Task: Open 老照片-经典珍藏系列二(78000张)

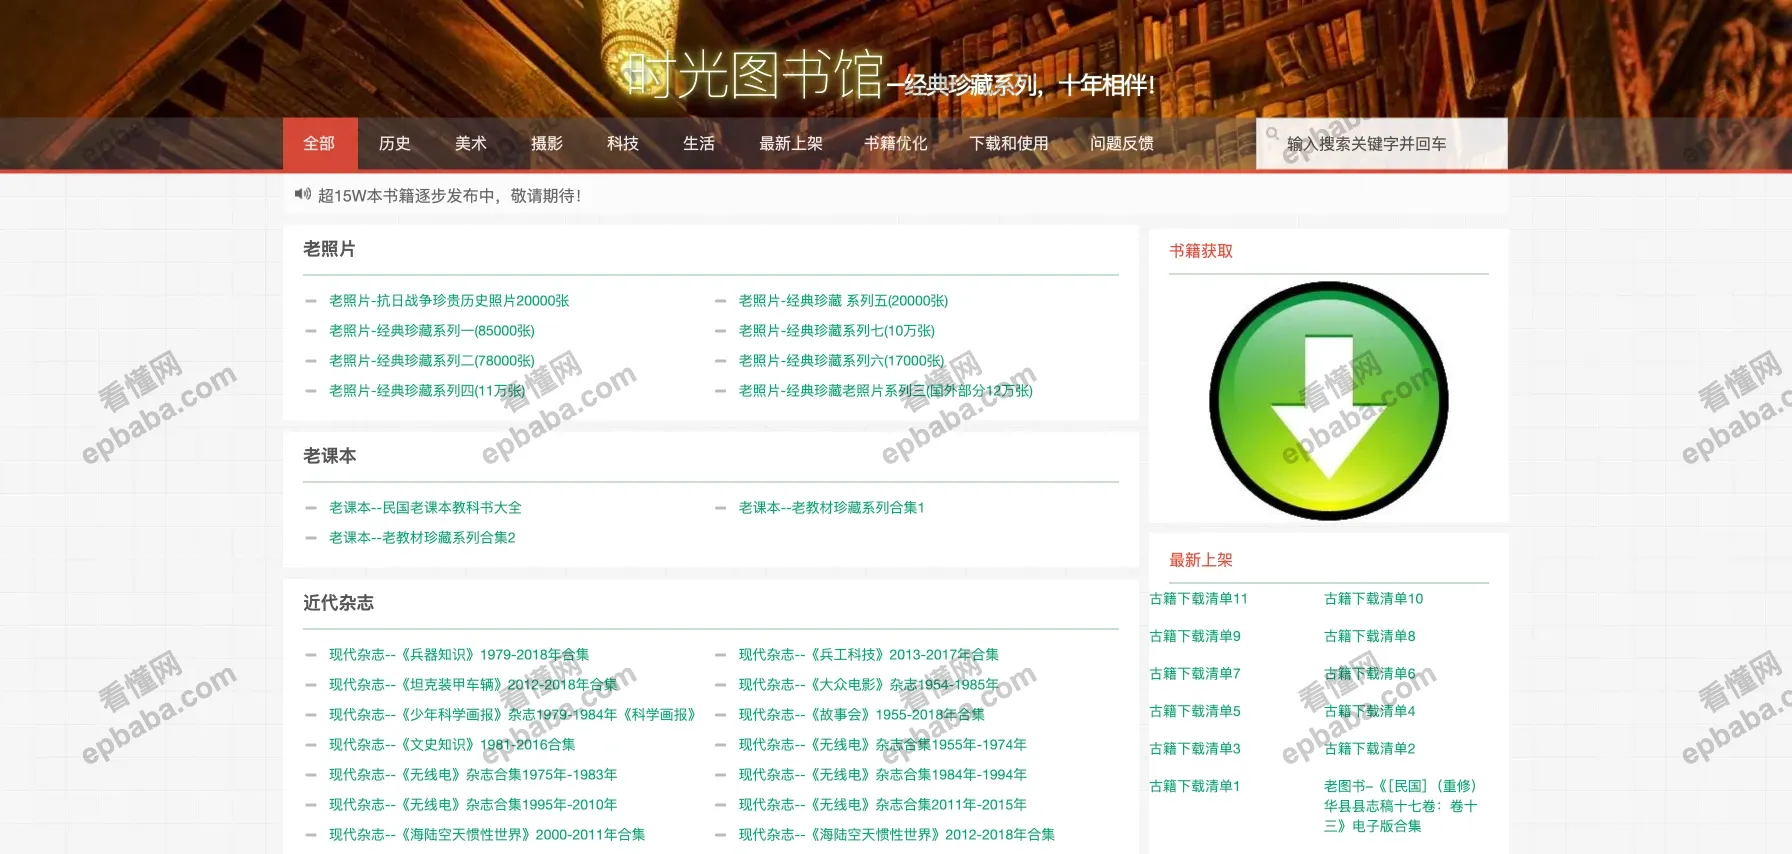Action: pyautogui.click(x=432, y=361)
